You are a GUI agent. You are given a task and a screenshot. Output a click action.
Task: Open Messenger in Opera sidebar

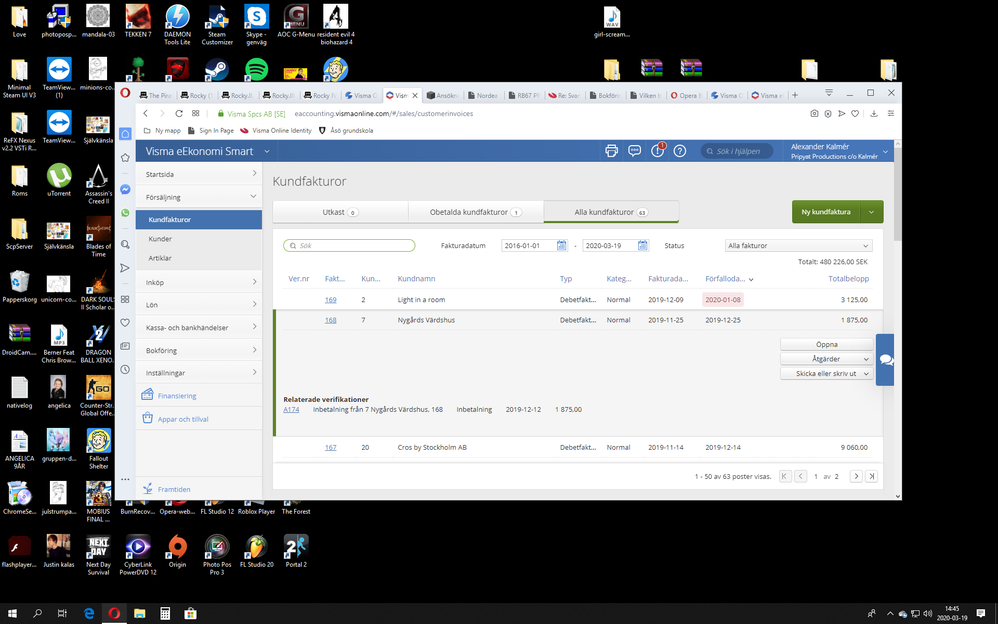coord(125,189)
